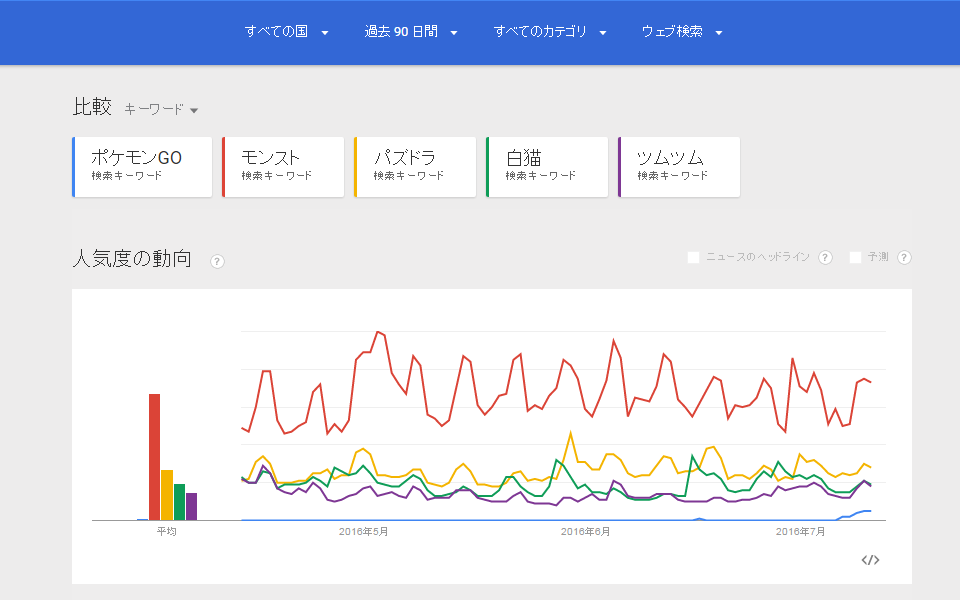Screen dimensions: 960x600
Task: Click the パズドラ search term card
Action: (x=415, y=167)
